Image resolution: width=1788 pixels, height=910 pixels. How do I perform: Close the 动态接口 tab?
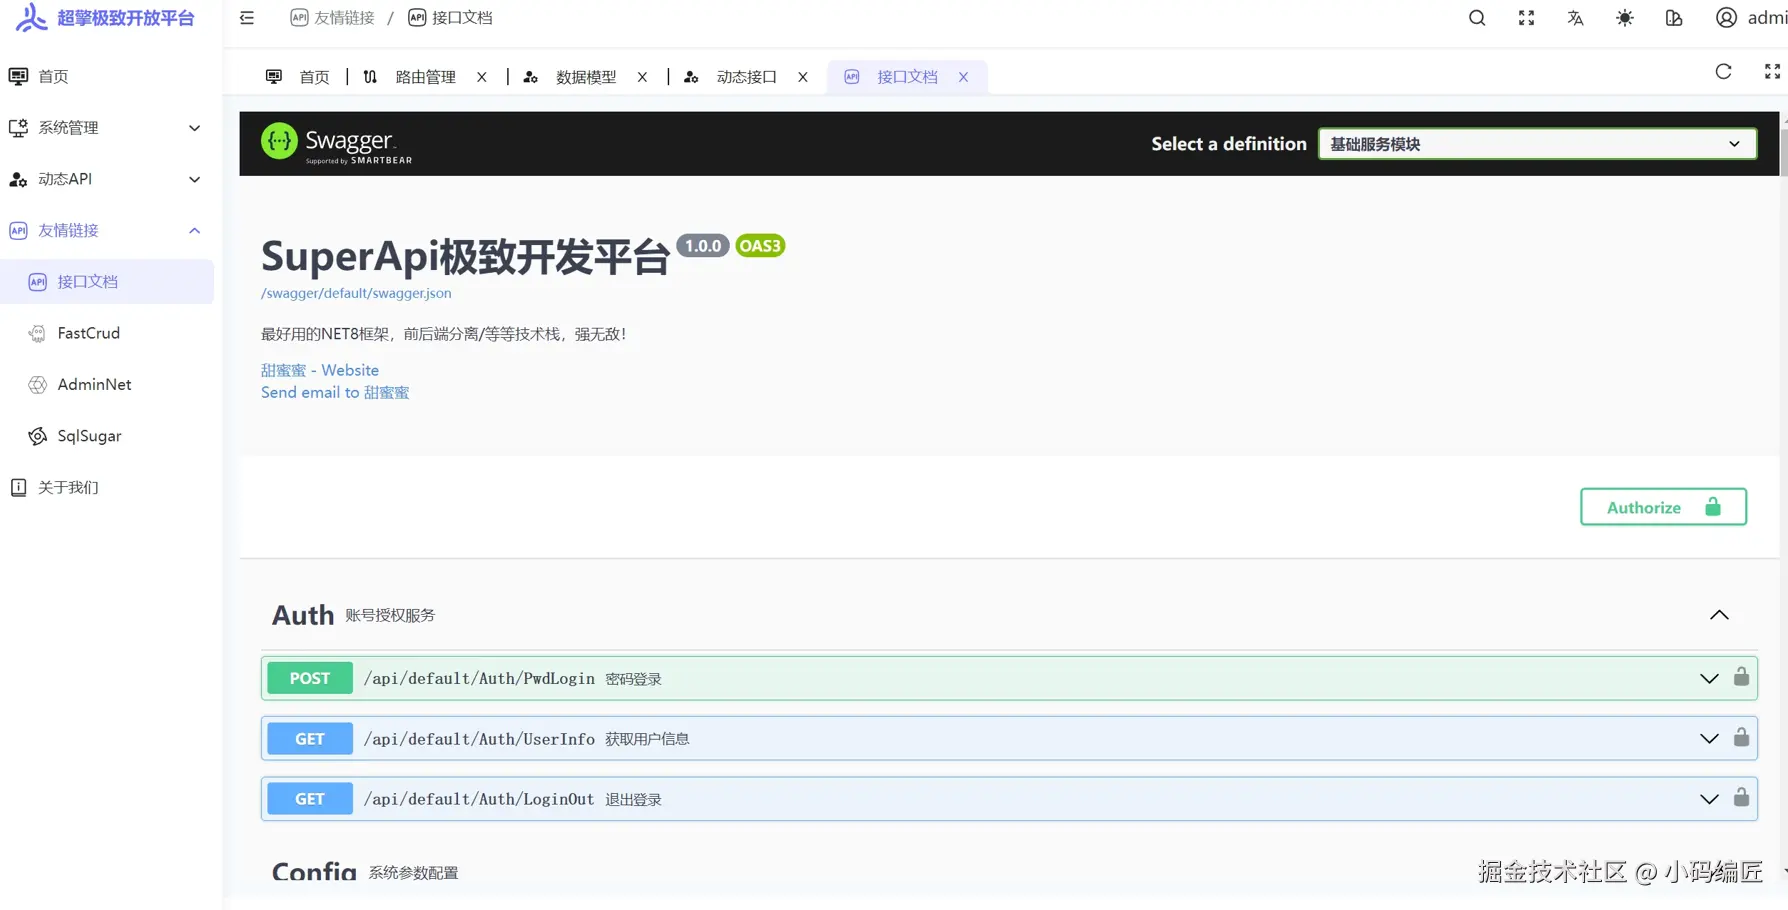point(803,76)
